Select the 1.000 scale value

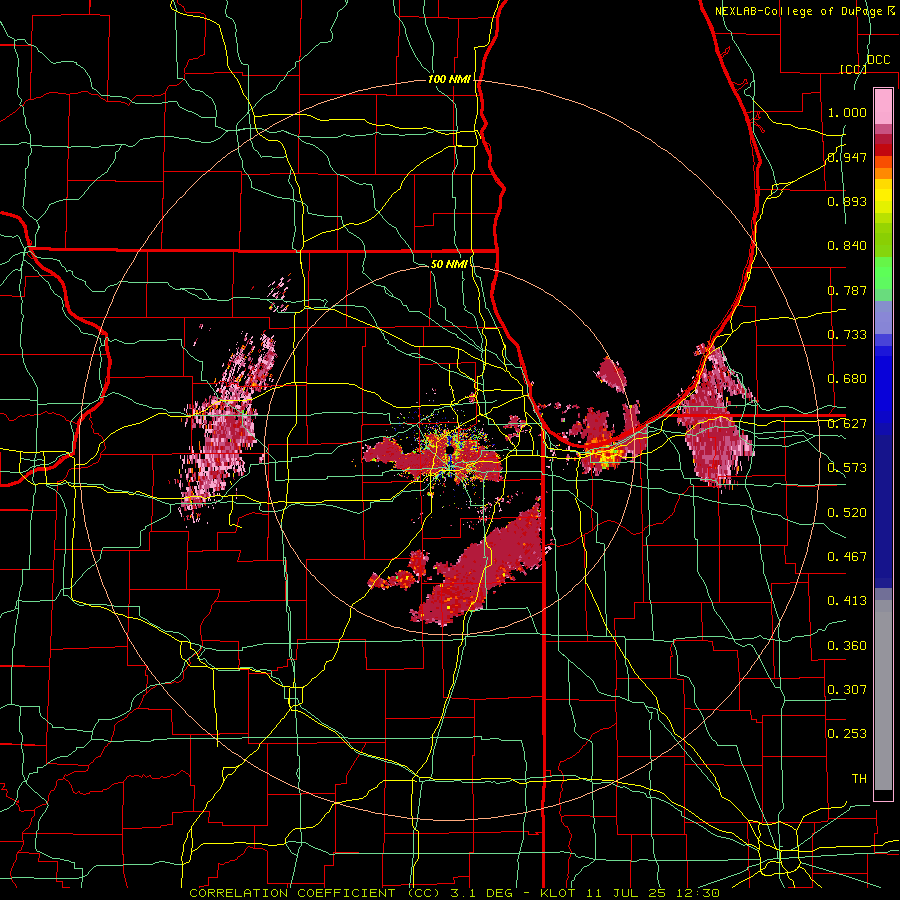pyautogui.click(x=847, y=112)
